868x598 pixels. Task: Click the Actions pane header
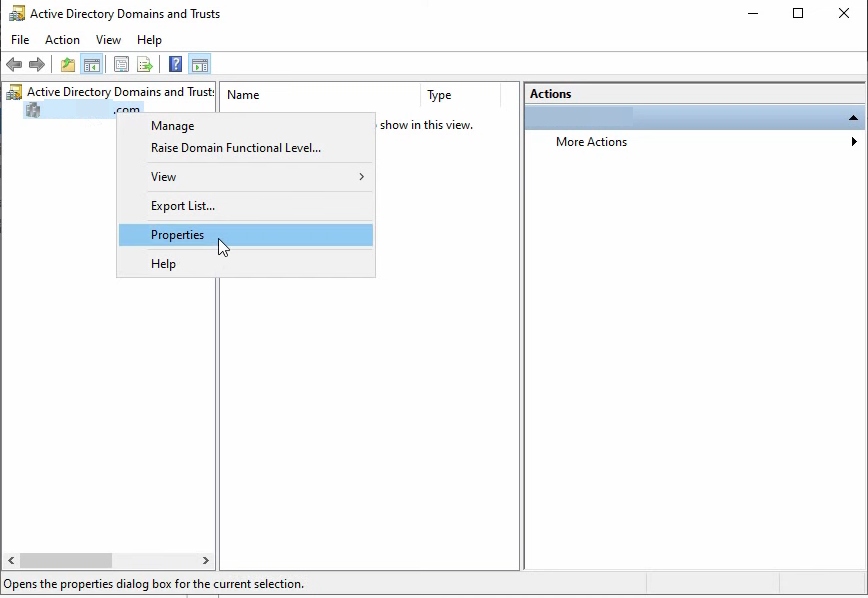pos(694,94)
